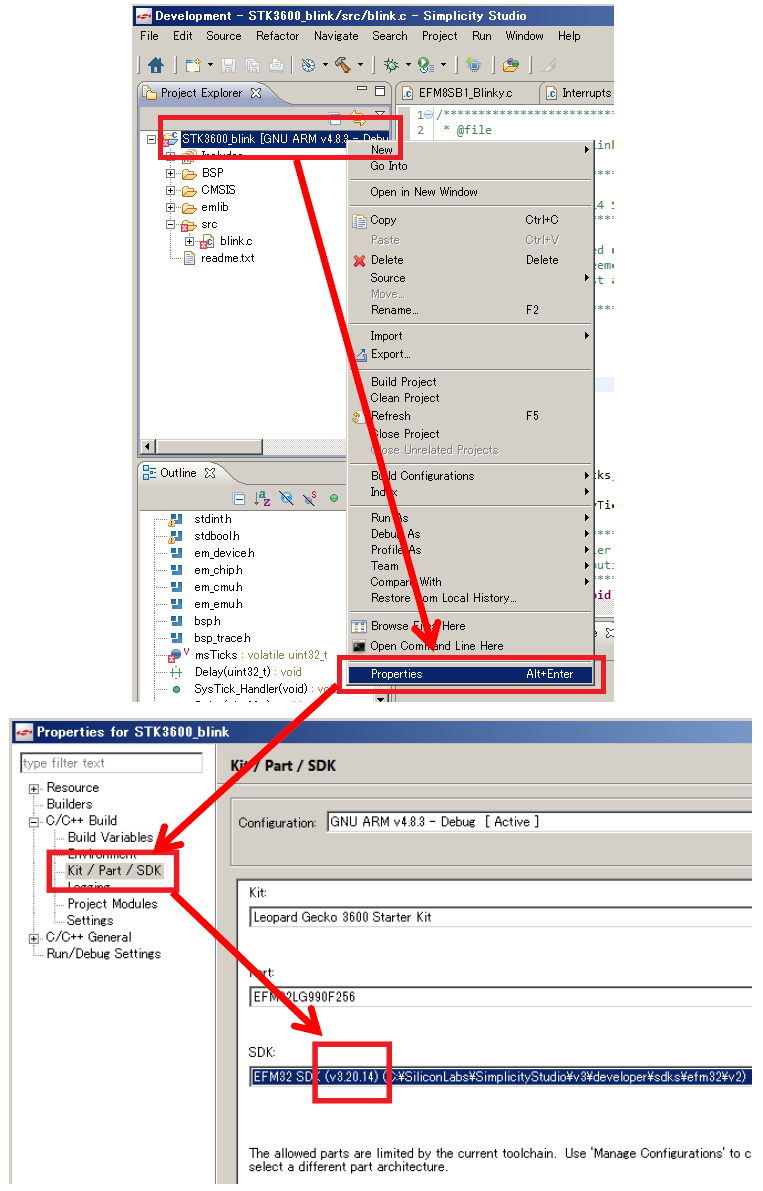Expand the C/C++ General tree node
The height and width of the screenshot is (1191, 763).
(x=35, y=937)
